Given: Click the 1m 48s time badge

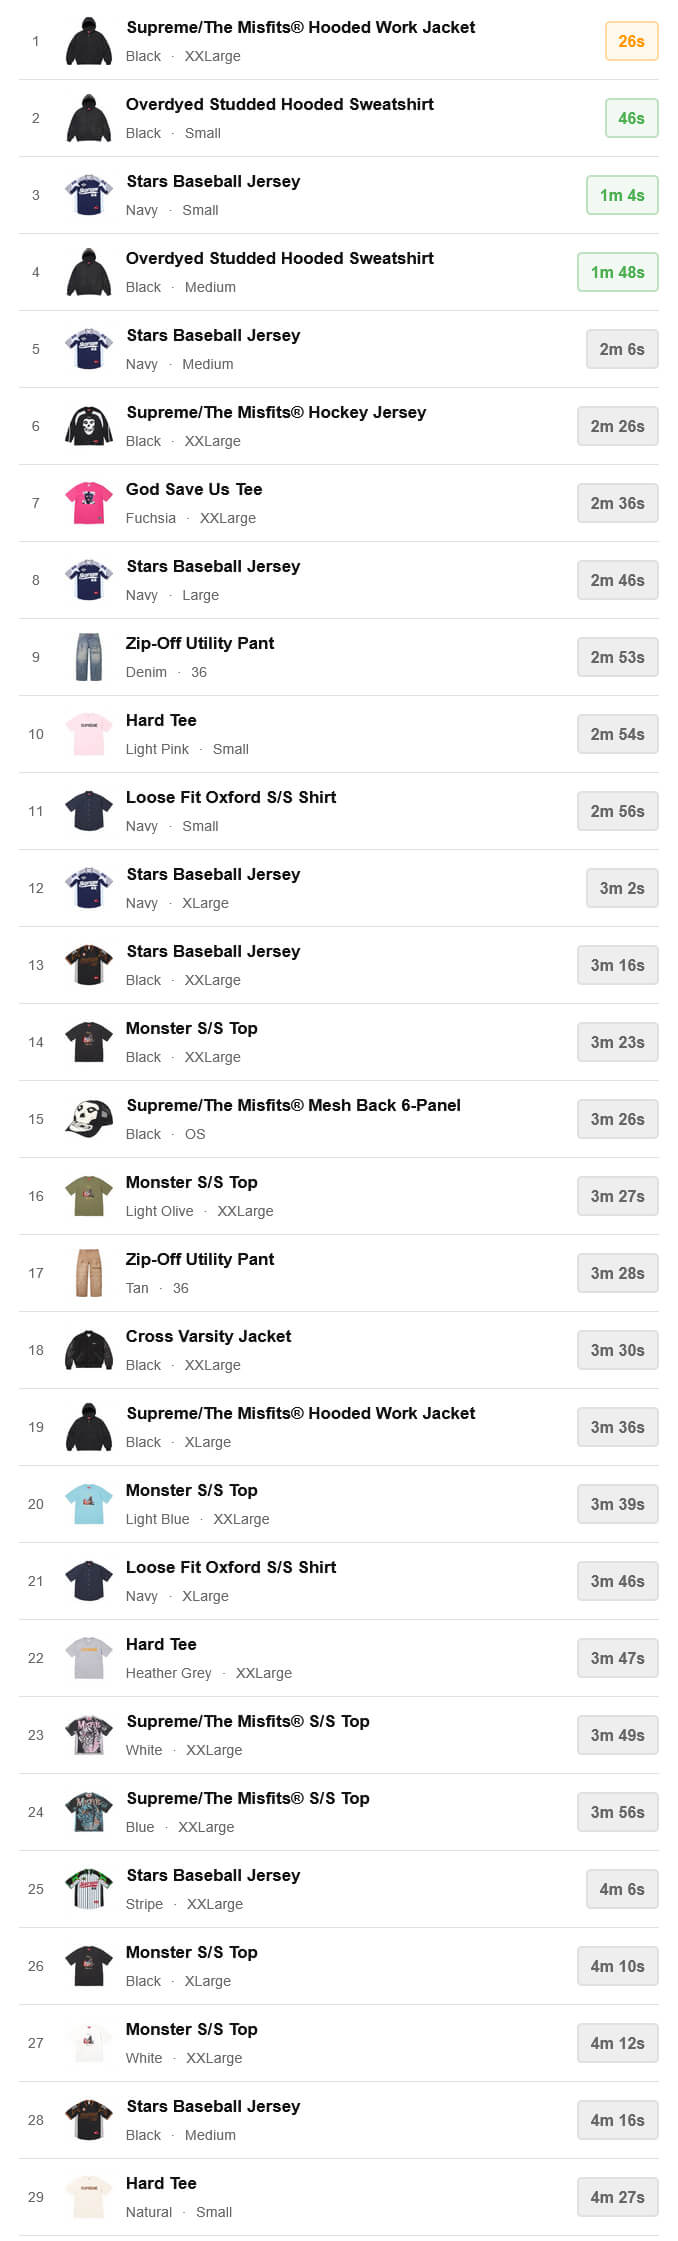Looking at the screenshot, I should click(617, 273).
